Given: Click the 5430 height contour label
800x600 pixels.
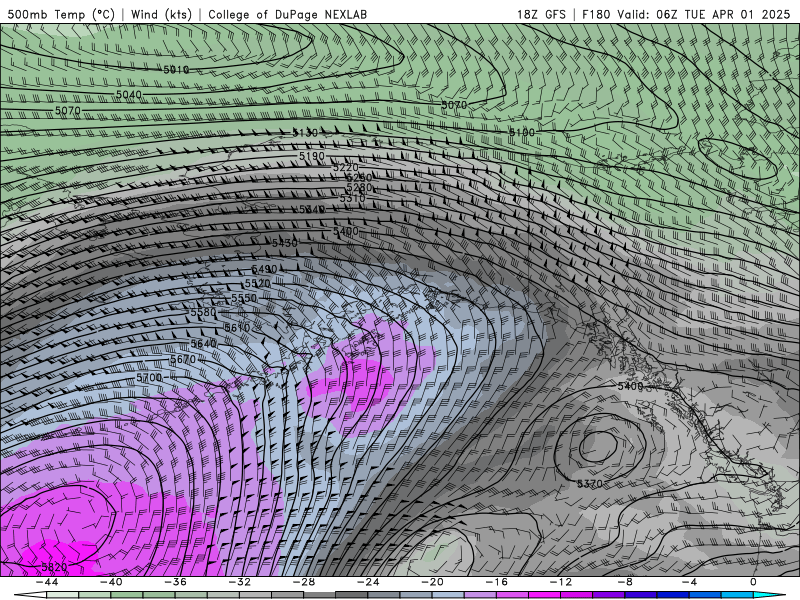Looking at the screenshot, I should point(284,243).
